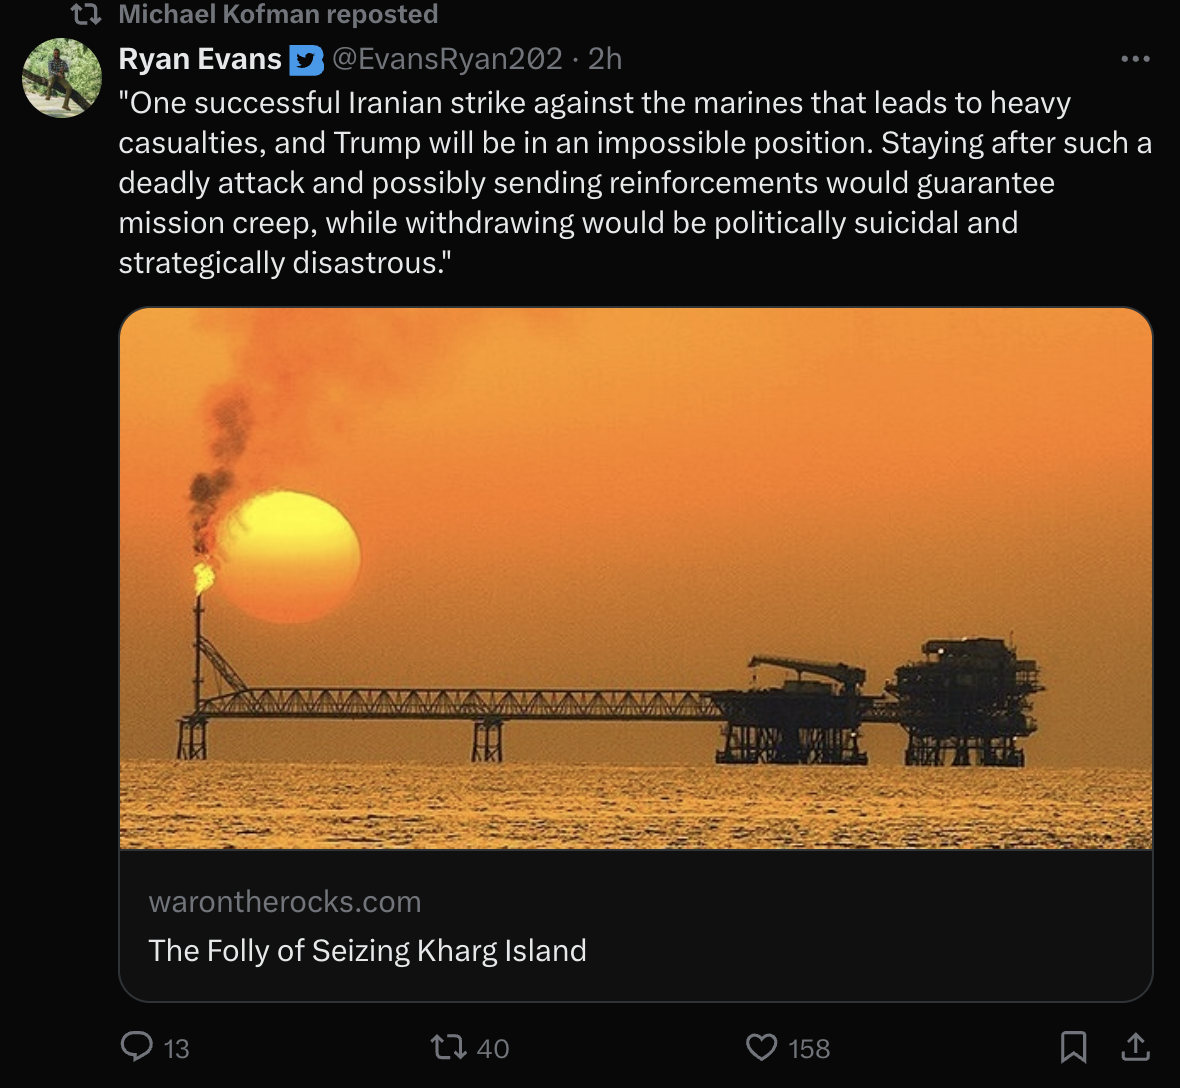
Task: Repost this tweet using the arrows icon
Action: pyautogui.click(x=447, y=1047)
